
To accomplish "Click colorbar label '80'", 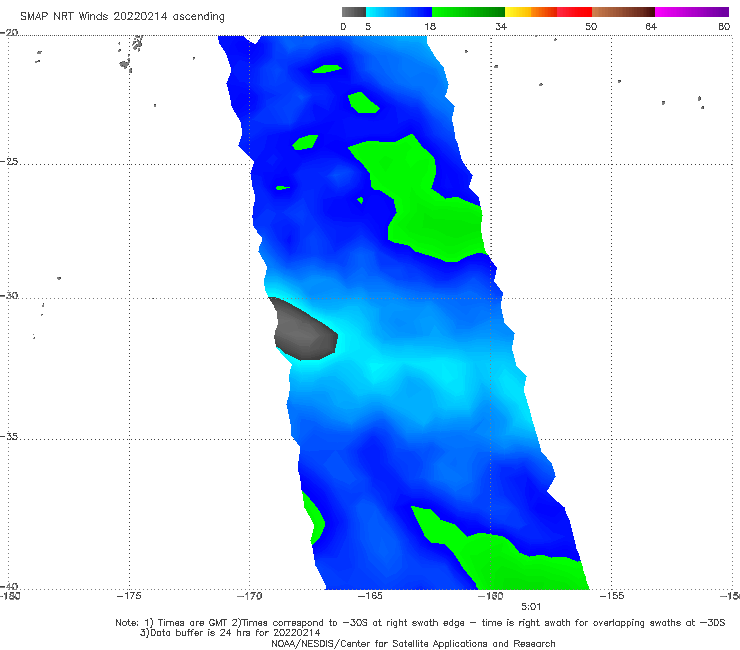I will (x=724, y=27).
